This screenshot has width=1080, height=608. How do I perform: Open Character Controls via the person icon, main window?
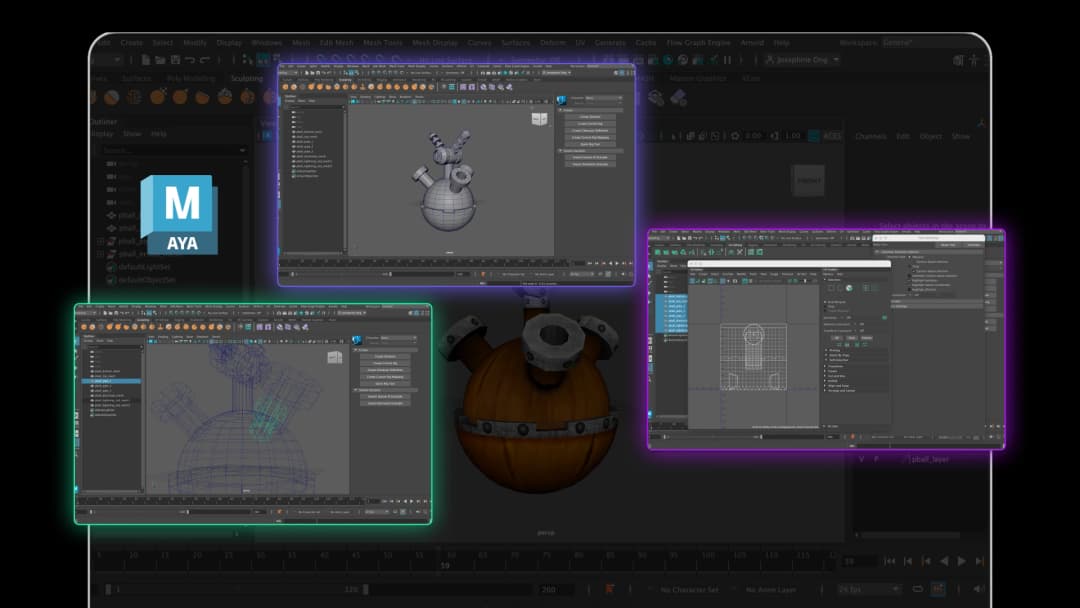pos(974,61)
